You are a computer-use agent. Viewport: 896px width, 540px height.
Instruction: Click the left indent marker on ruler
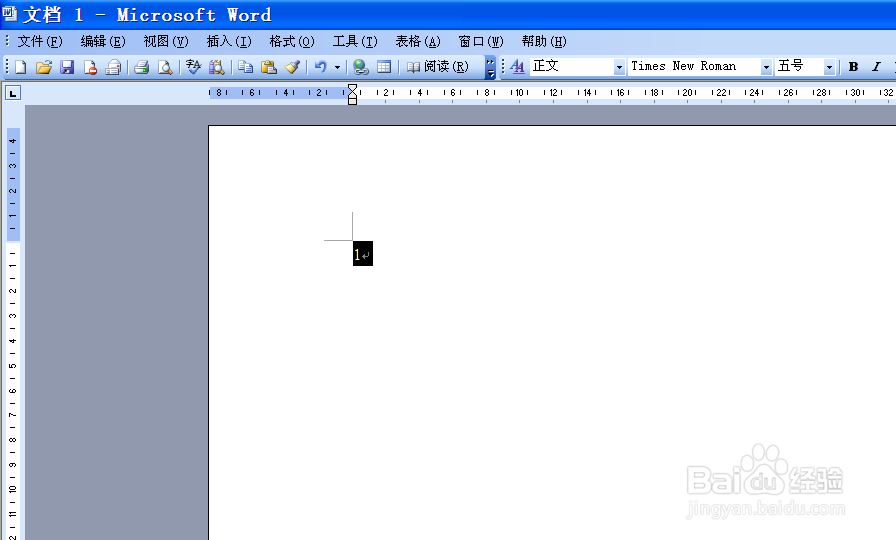(x=353, y=101)
